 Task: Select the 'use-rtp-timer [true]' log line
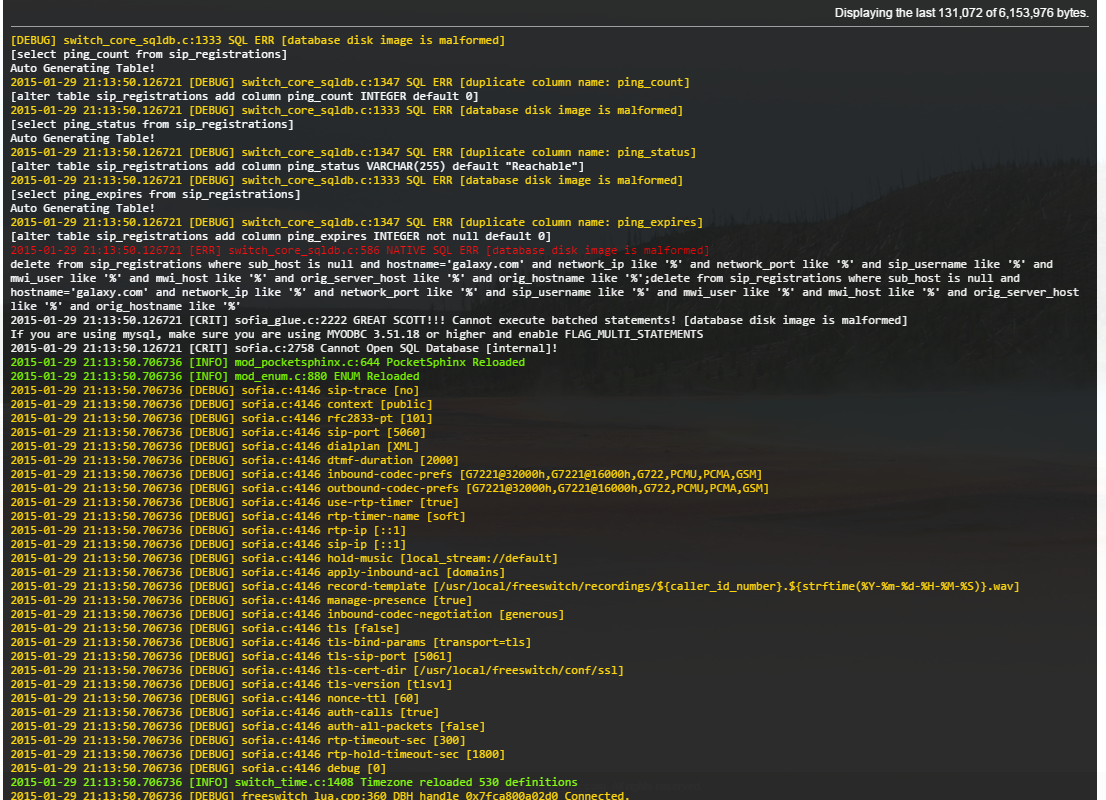point(234,502)
